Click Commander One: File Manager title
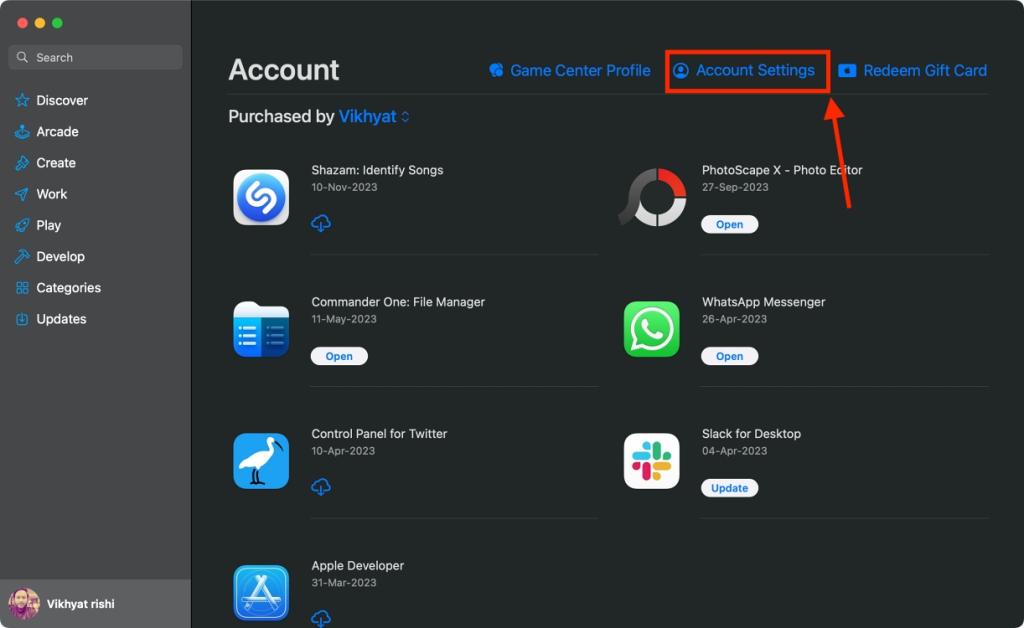The height and width of the screenshot is (628, 1024). click(x=398, y=302)
